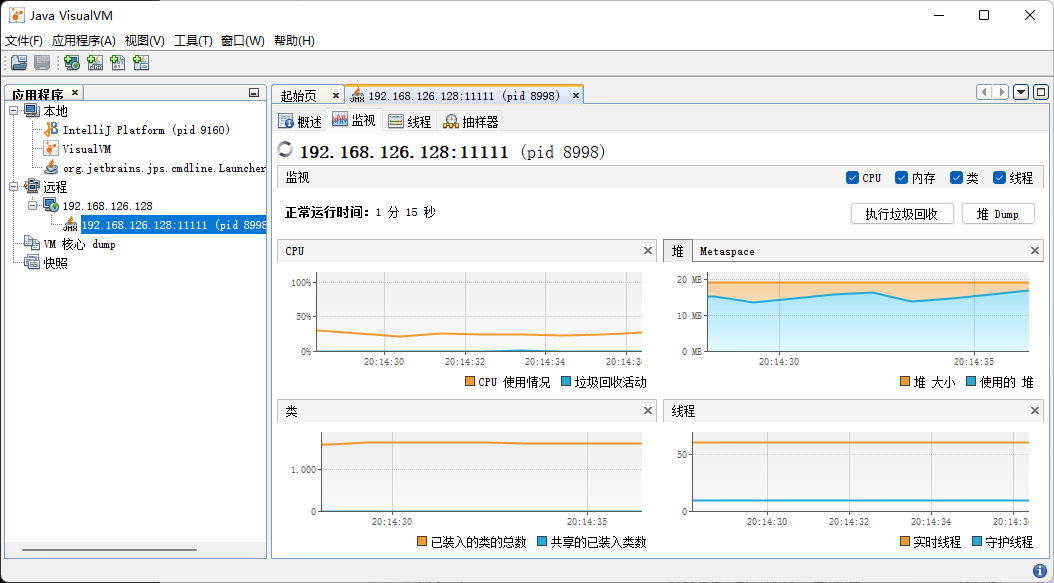The image size is (1054, 583).
Task: Select IntelliJ Platform (pid 9160) in tree
Action: click(146, 130)
